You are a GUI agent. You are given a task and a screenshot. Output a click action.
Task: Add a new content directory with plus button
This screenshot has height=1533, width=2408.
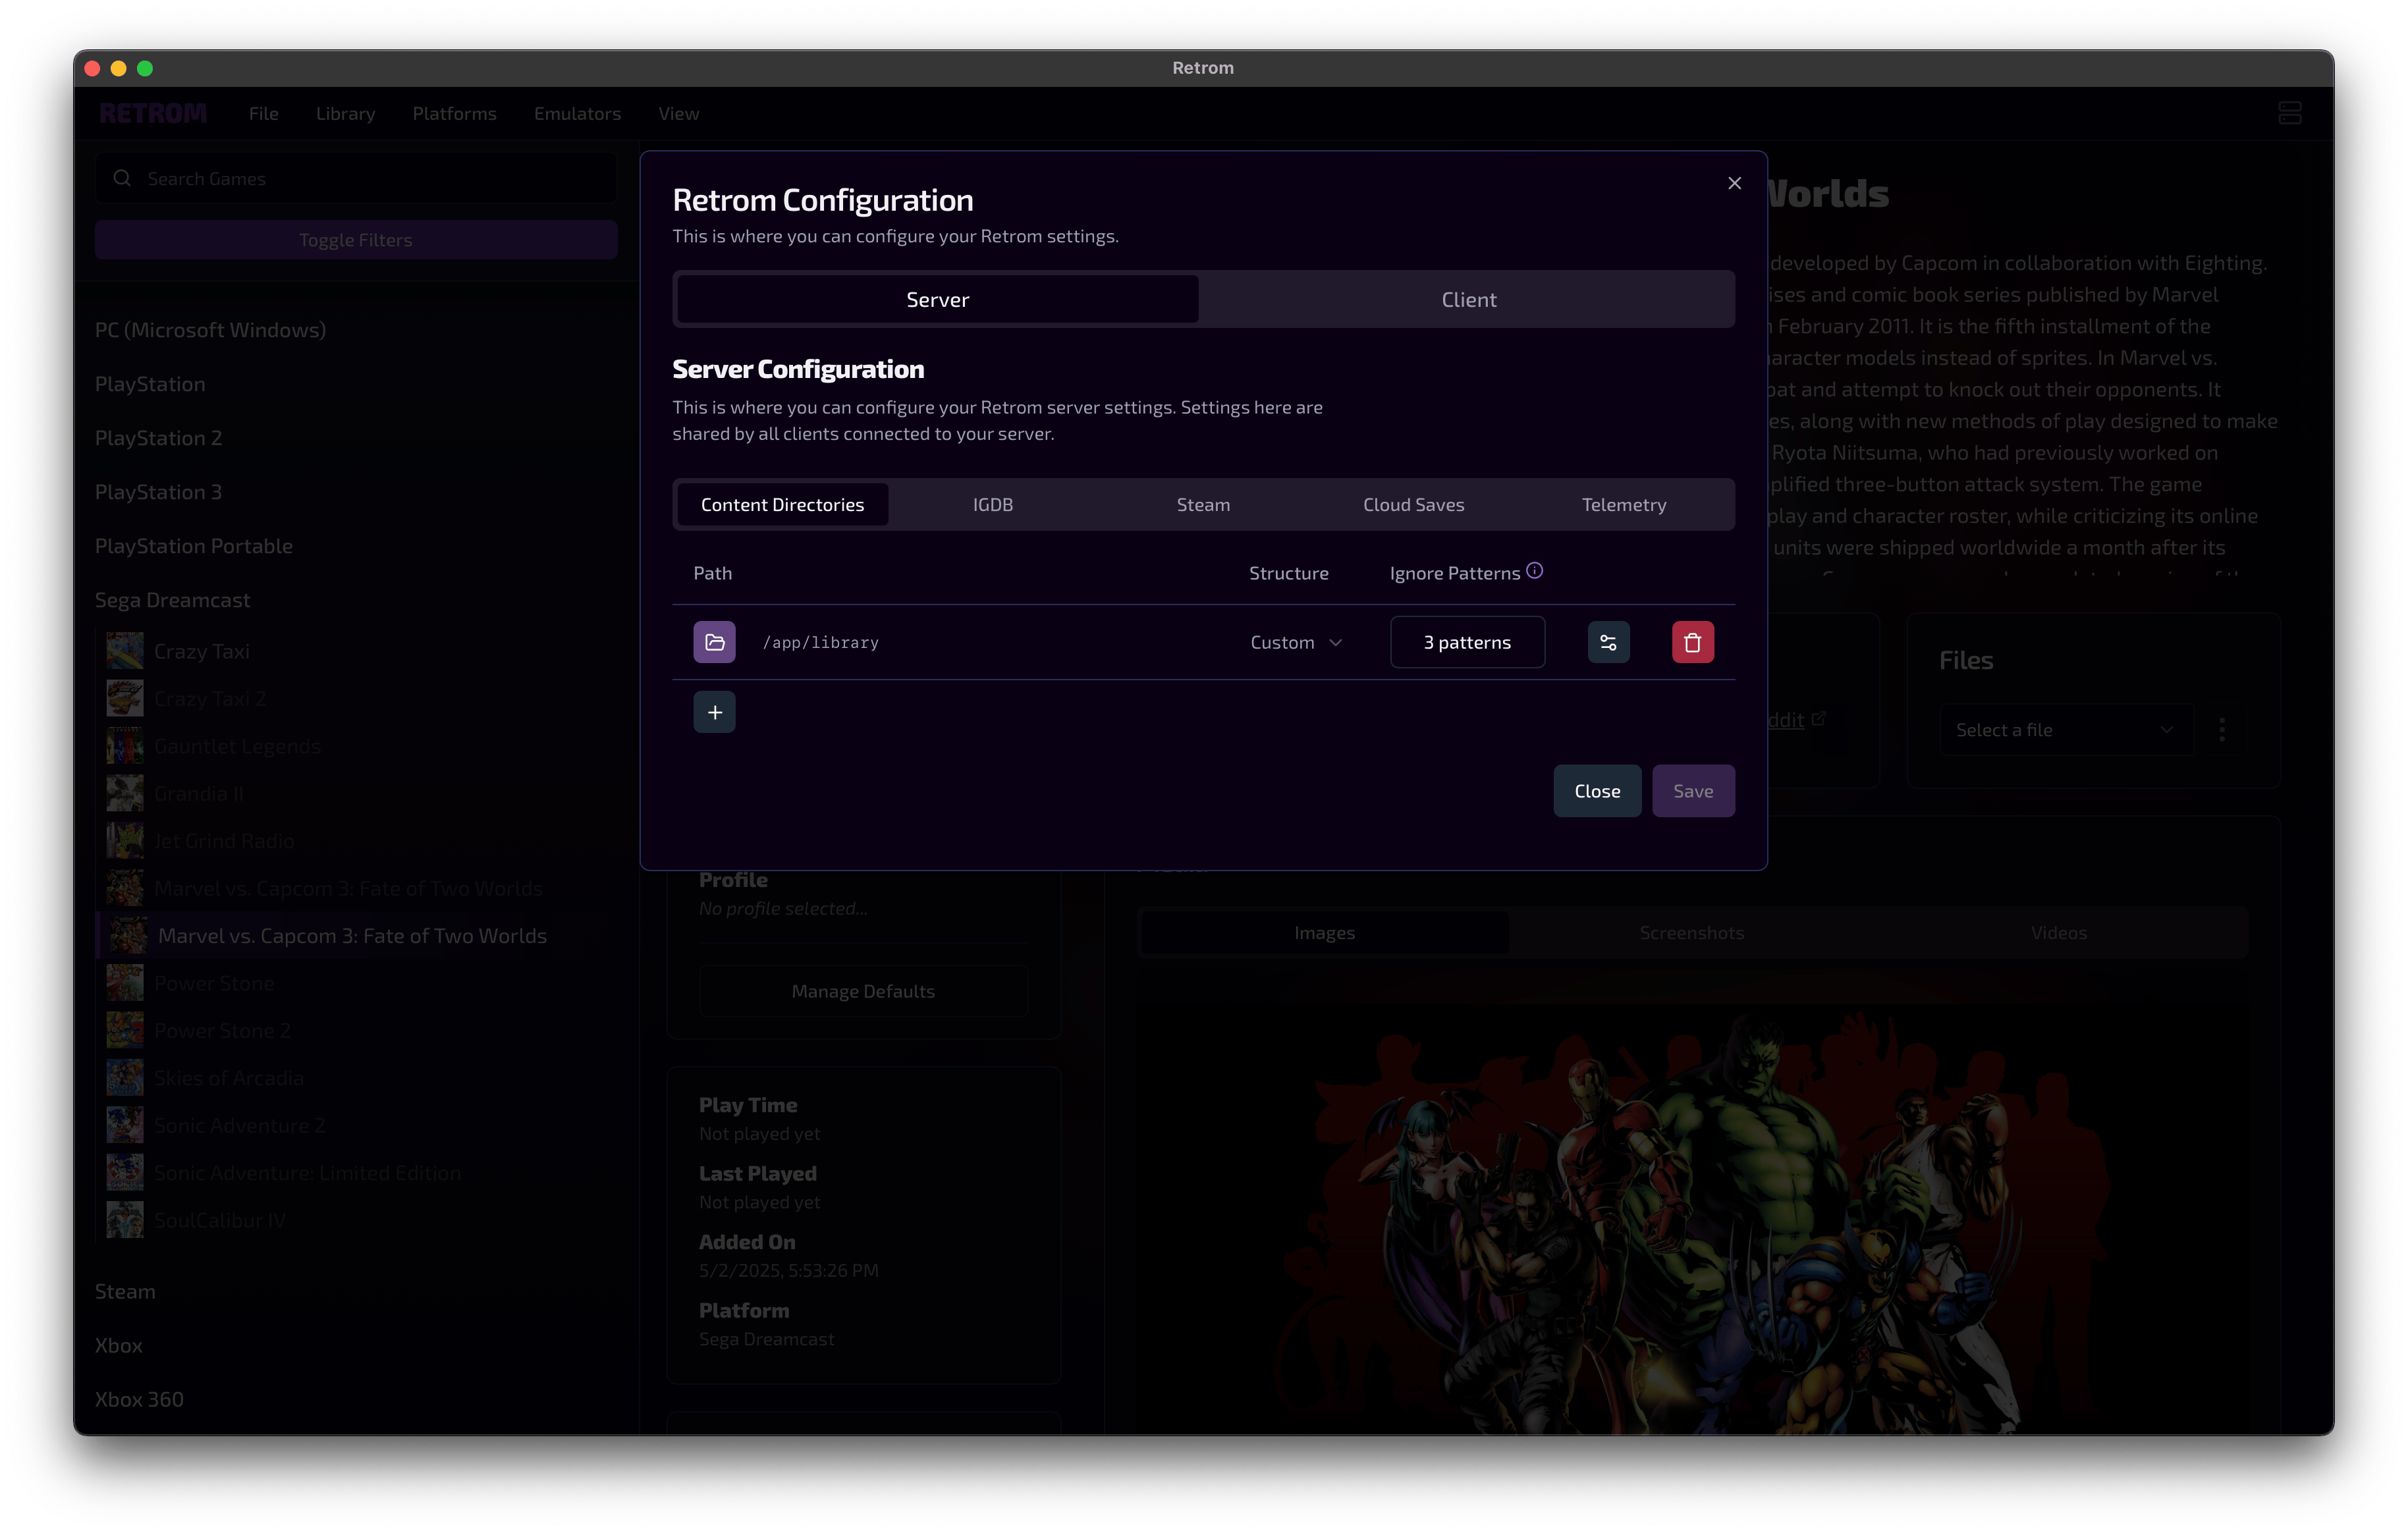pos(714,712)
